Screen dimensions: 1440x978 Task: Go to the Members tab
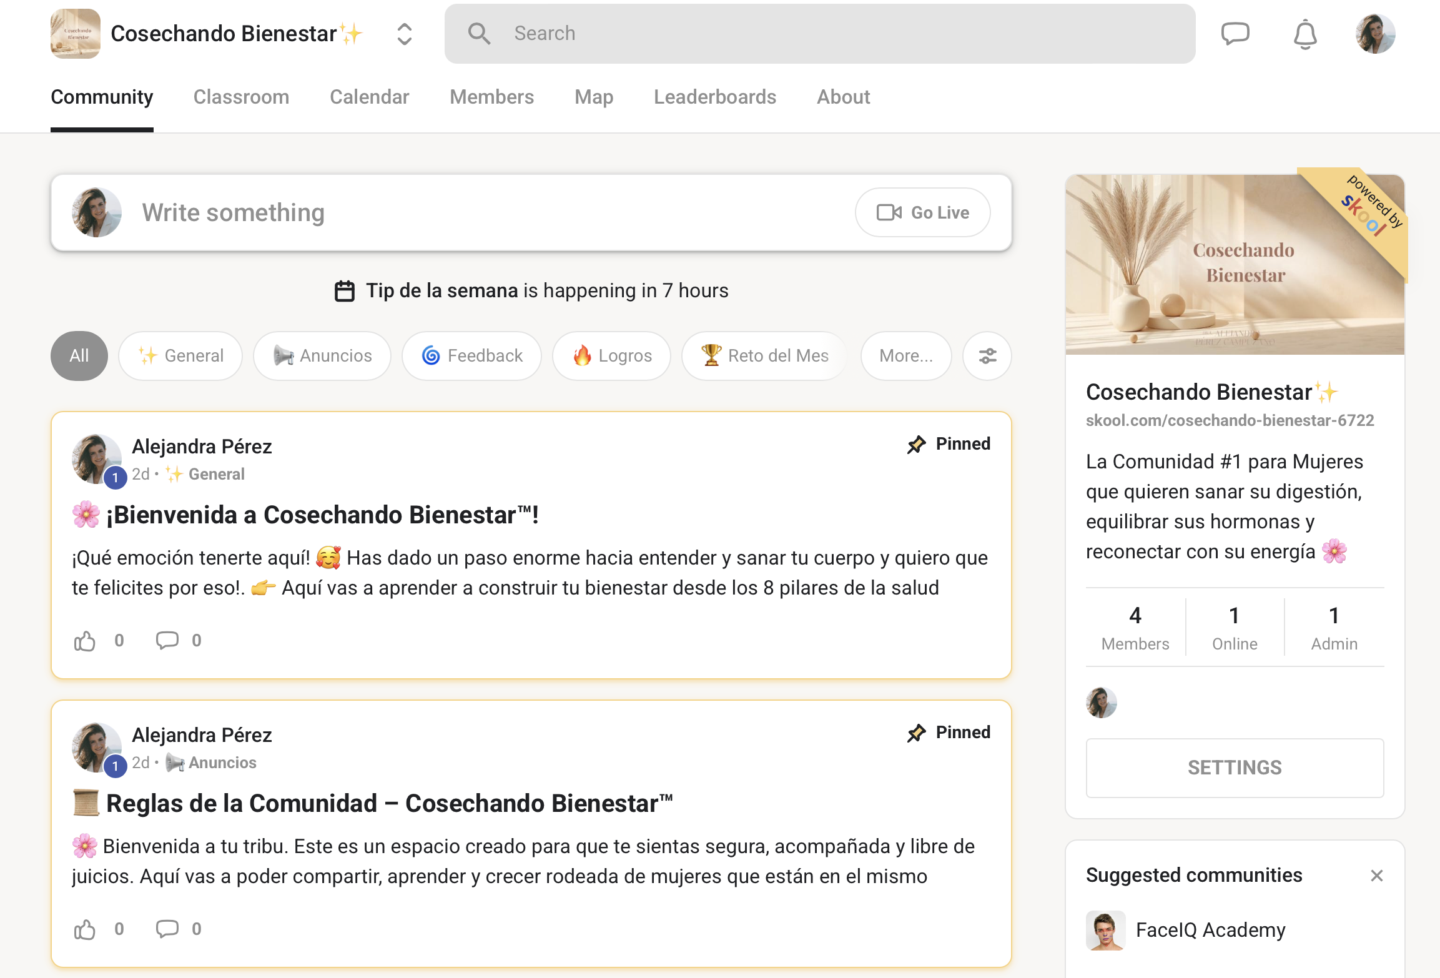pos(491,97)
